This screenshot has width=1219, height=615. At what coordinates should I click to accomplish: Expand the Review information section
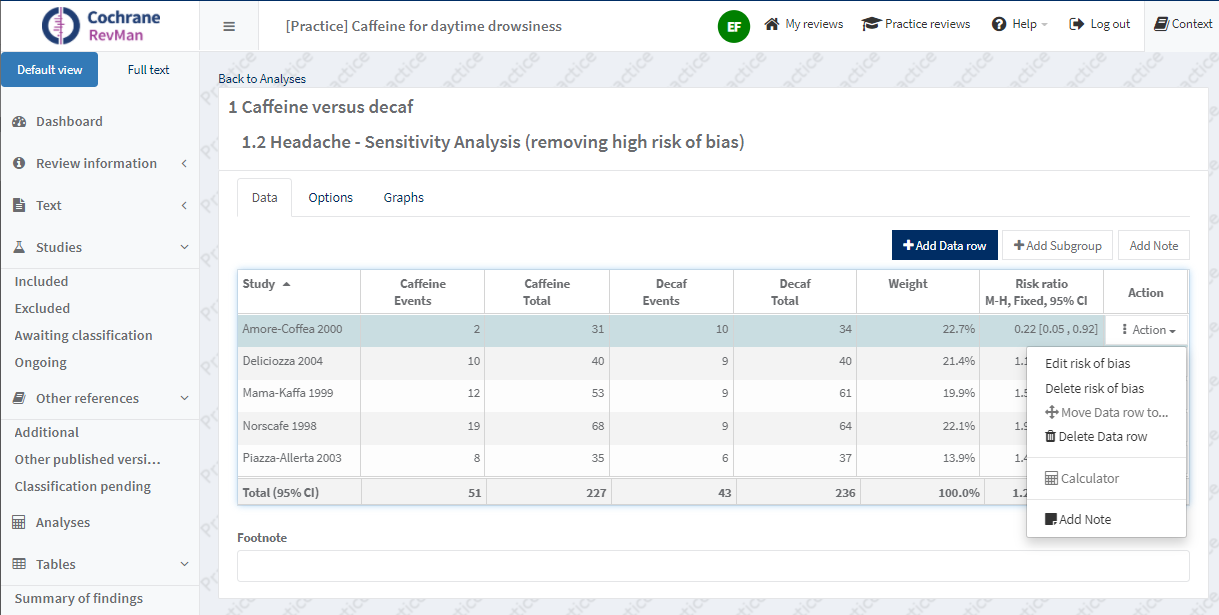click(184, 163)
